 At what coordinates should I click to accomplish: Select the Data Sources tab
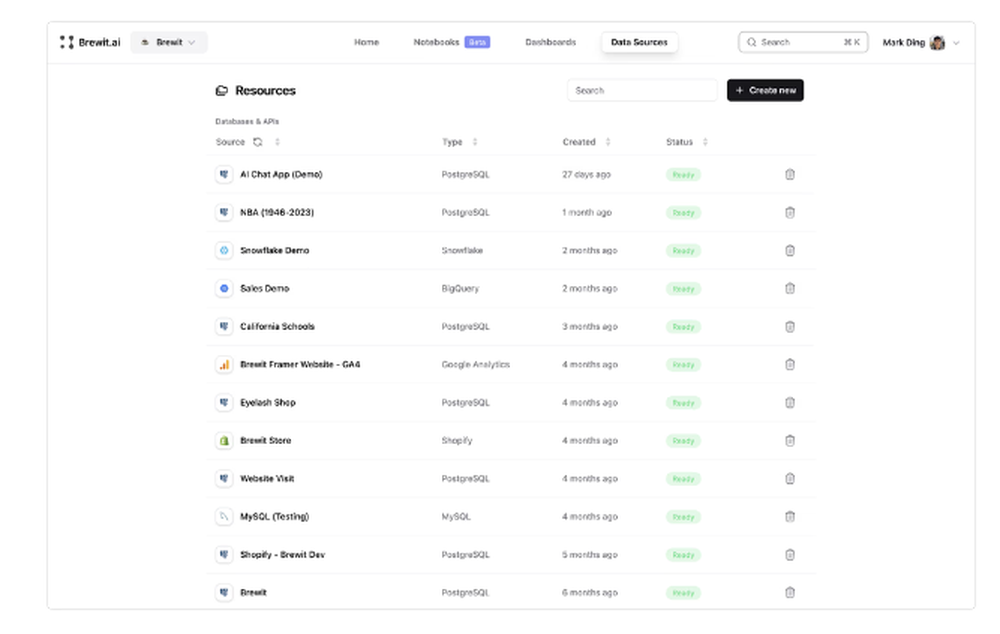point(639,42)
